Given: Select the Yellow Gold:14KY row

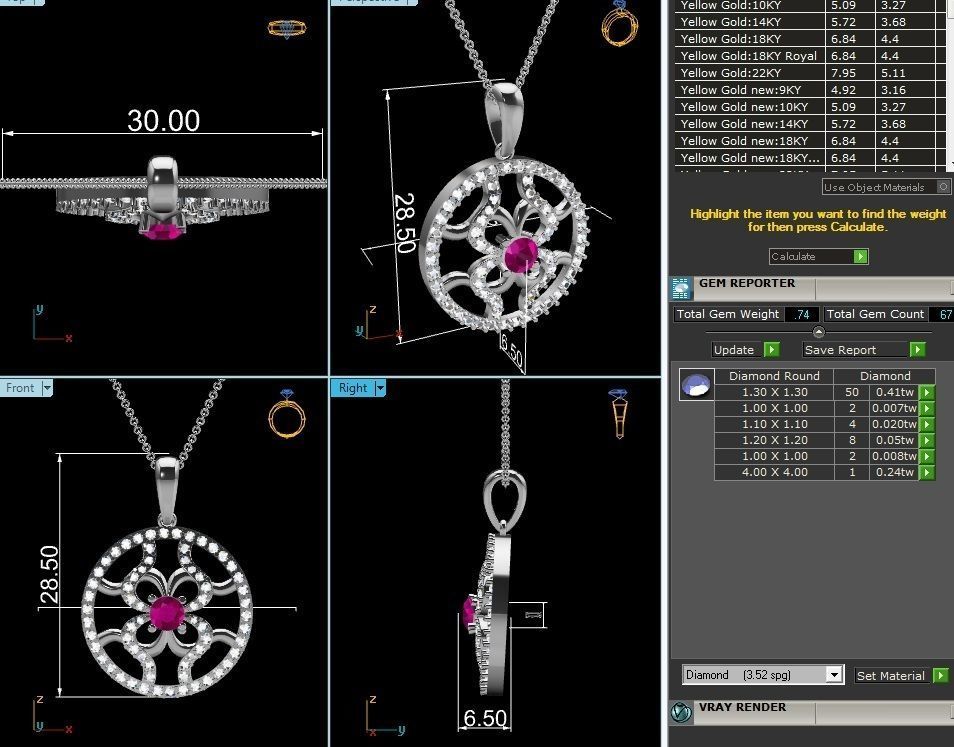Looking at the screenshot, I should click(810, 21).
